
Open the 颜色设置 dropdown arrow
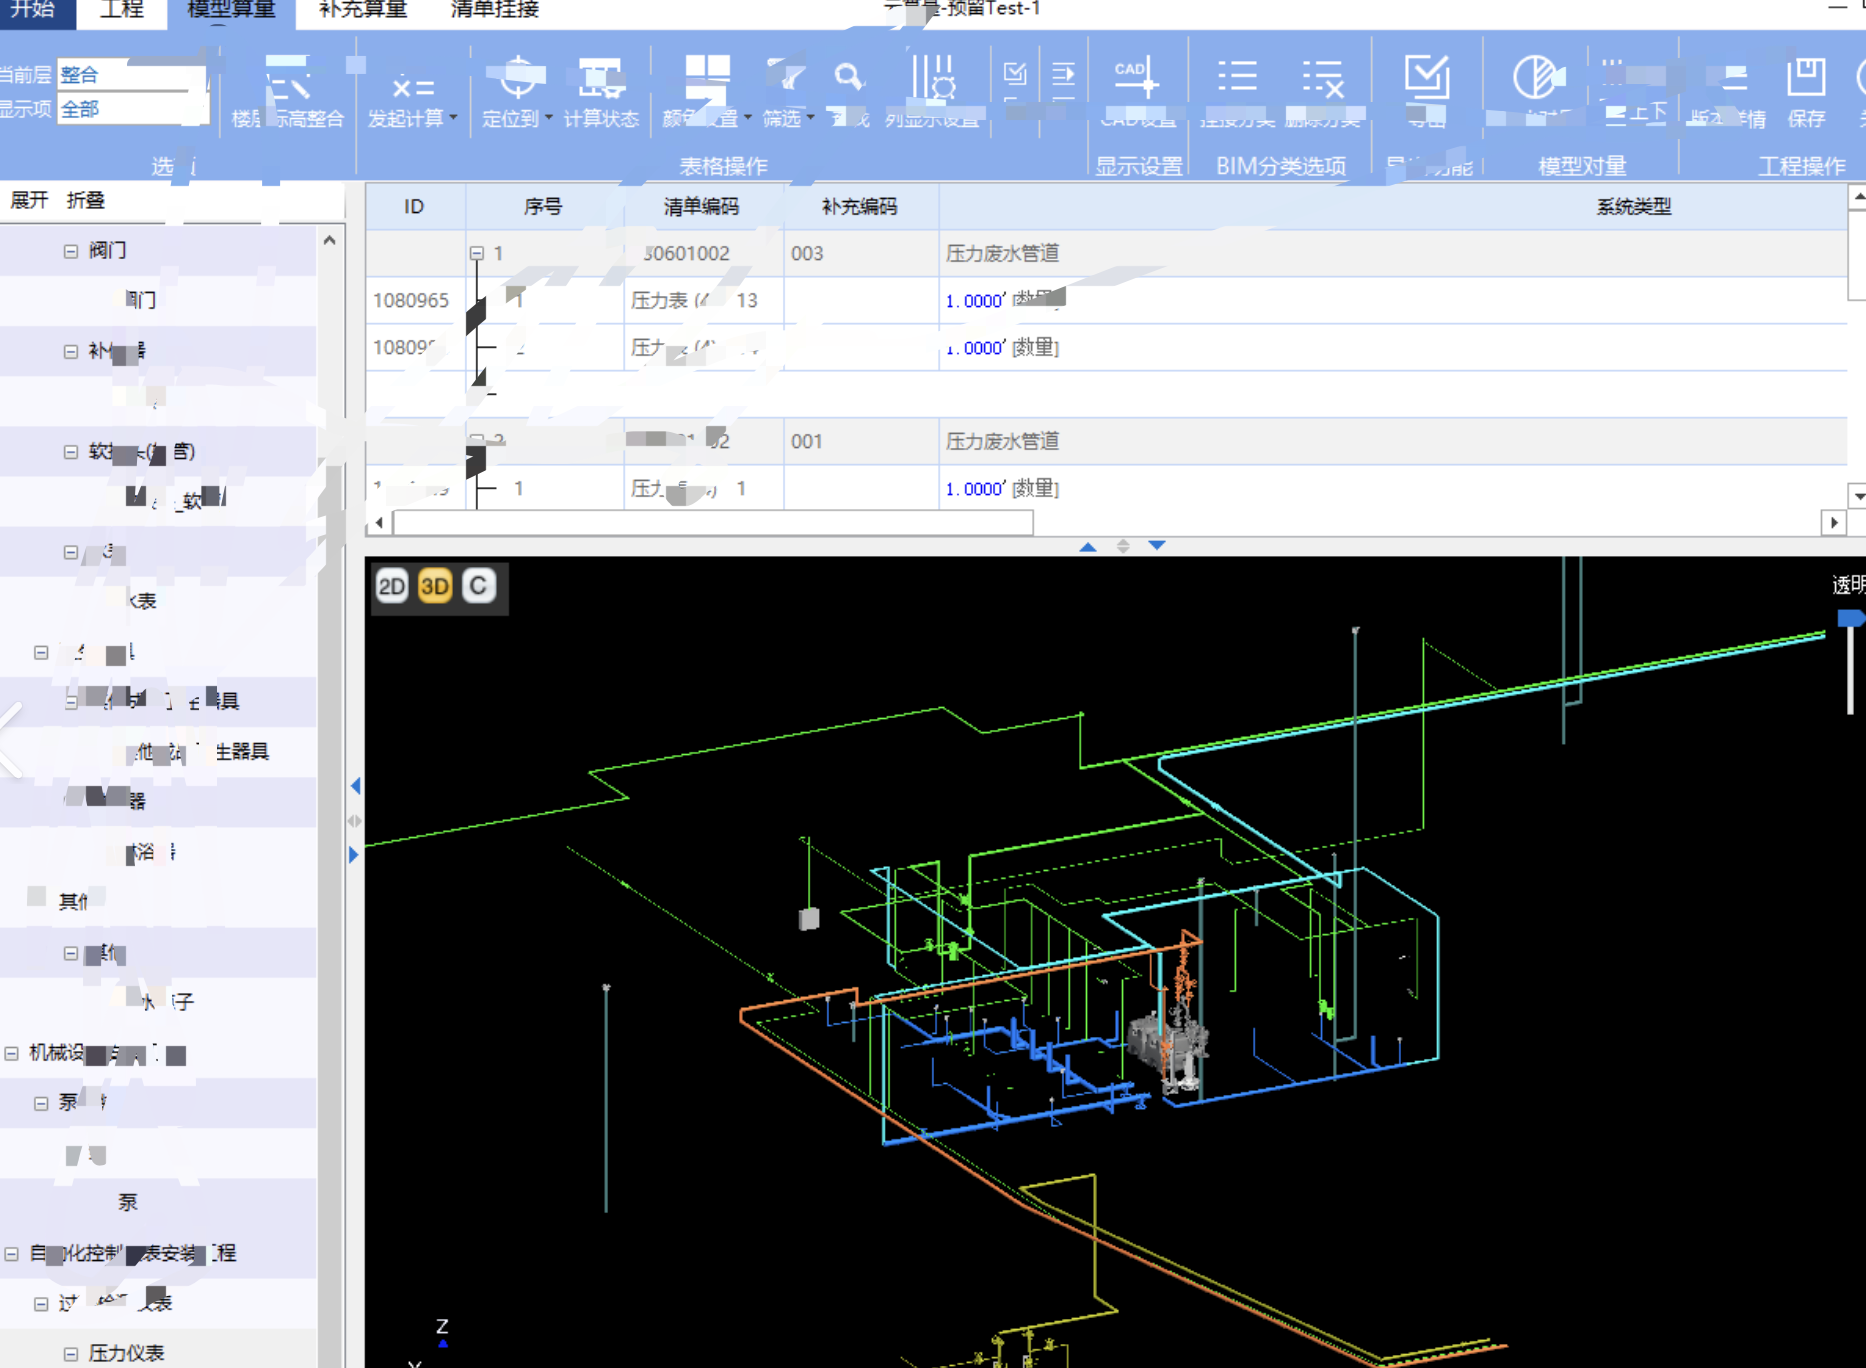pos(747,118)
